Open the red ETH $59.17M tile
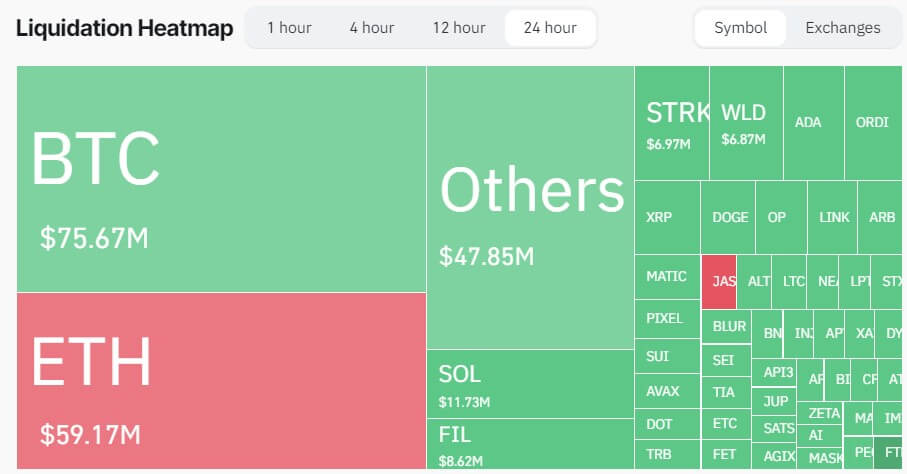Screen dimensions: 907x474 click(x=221, y=380)
